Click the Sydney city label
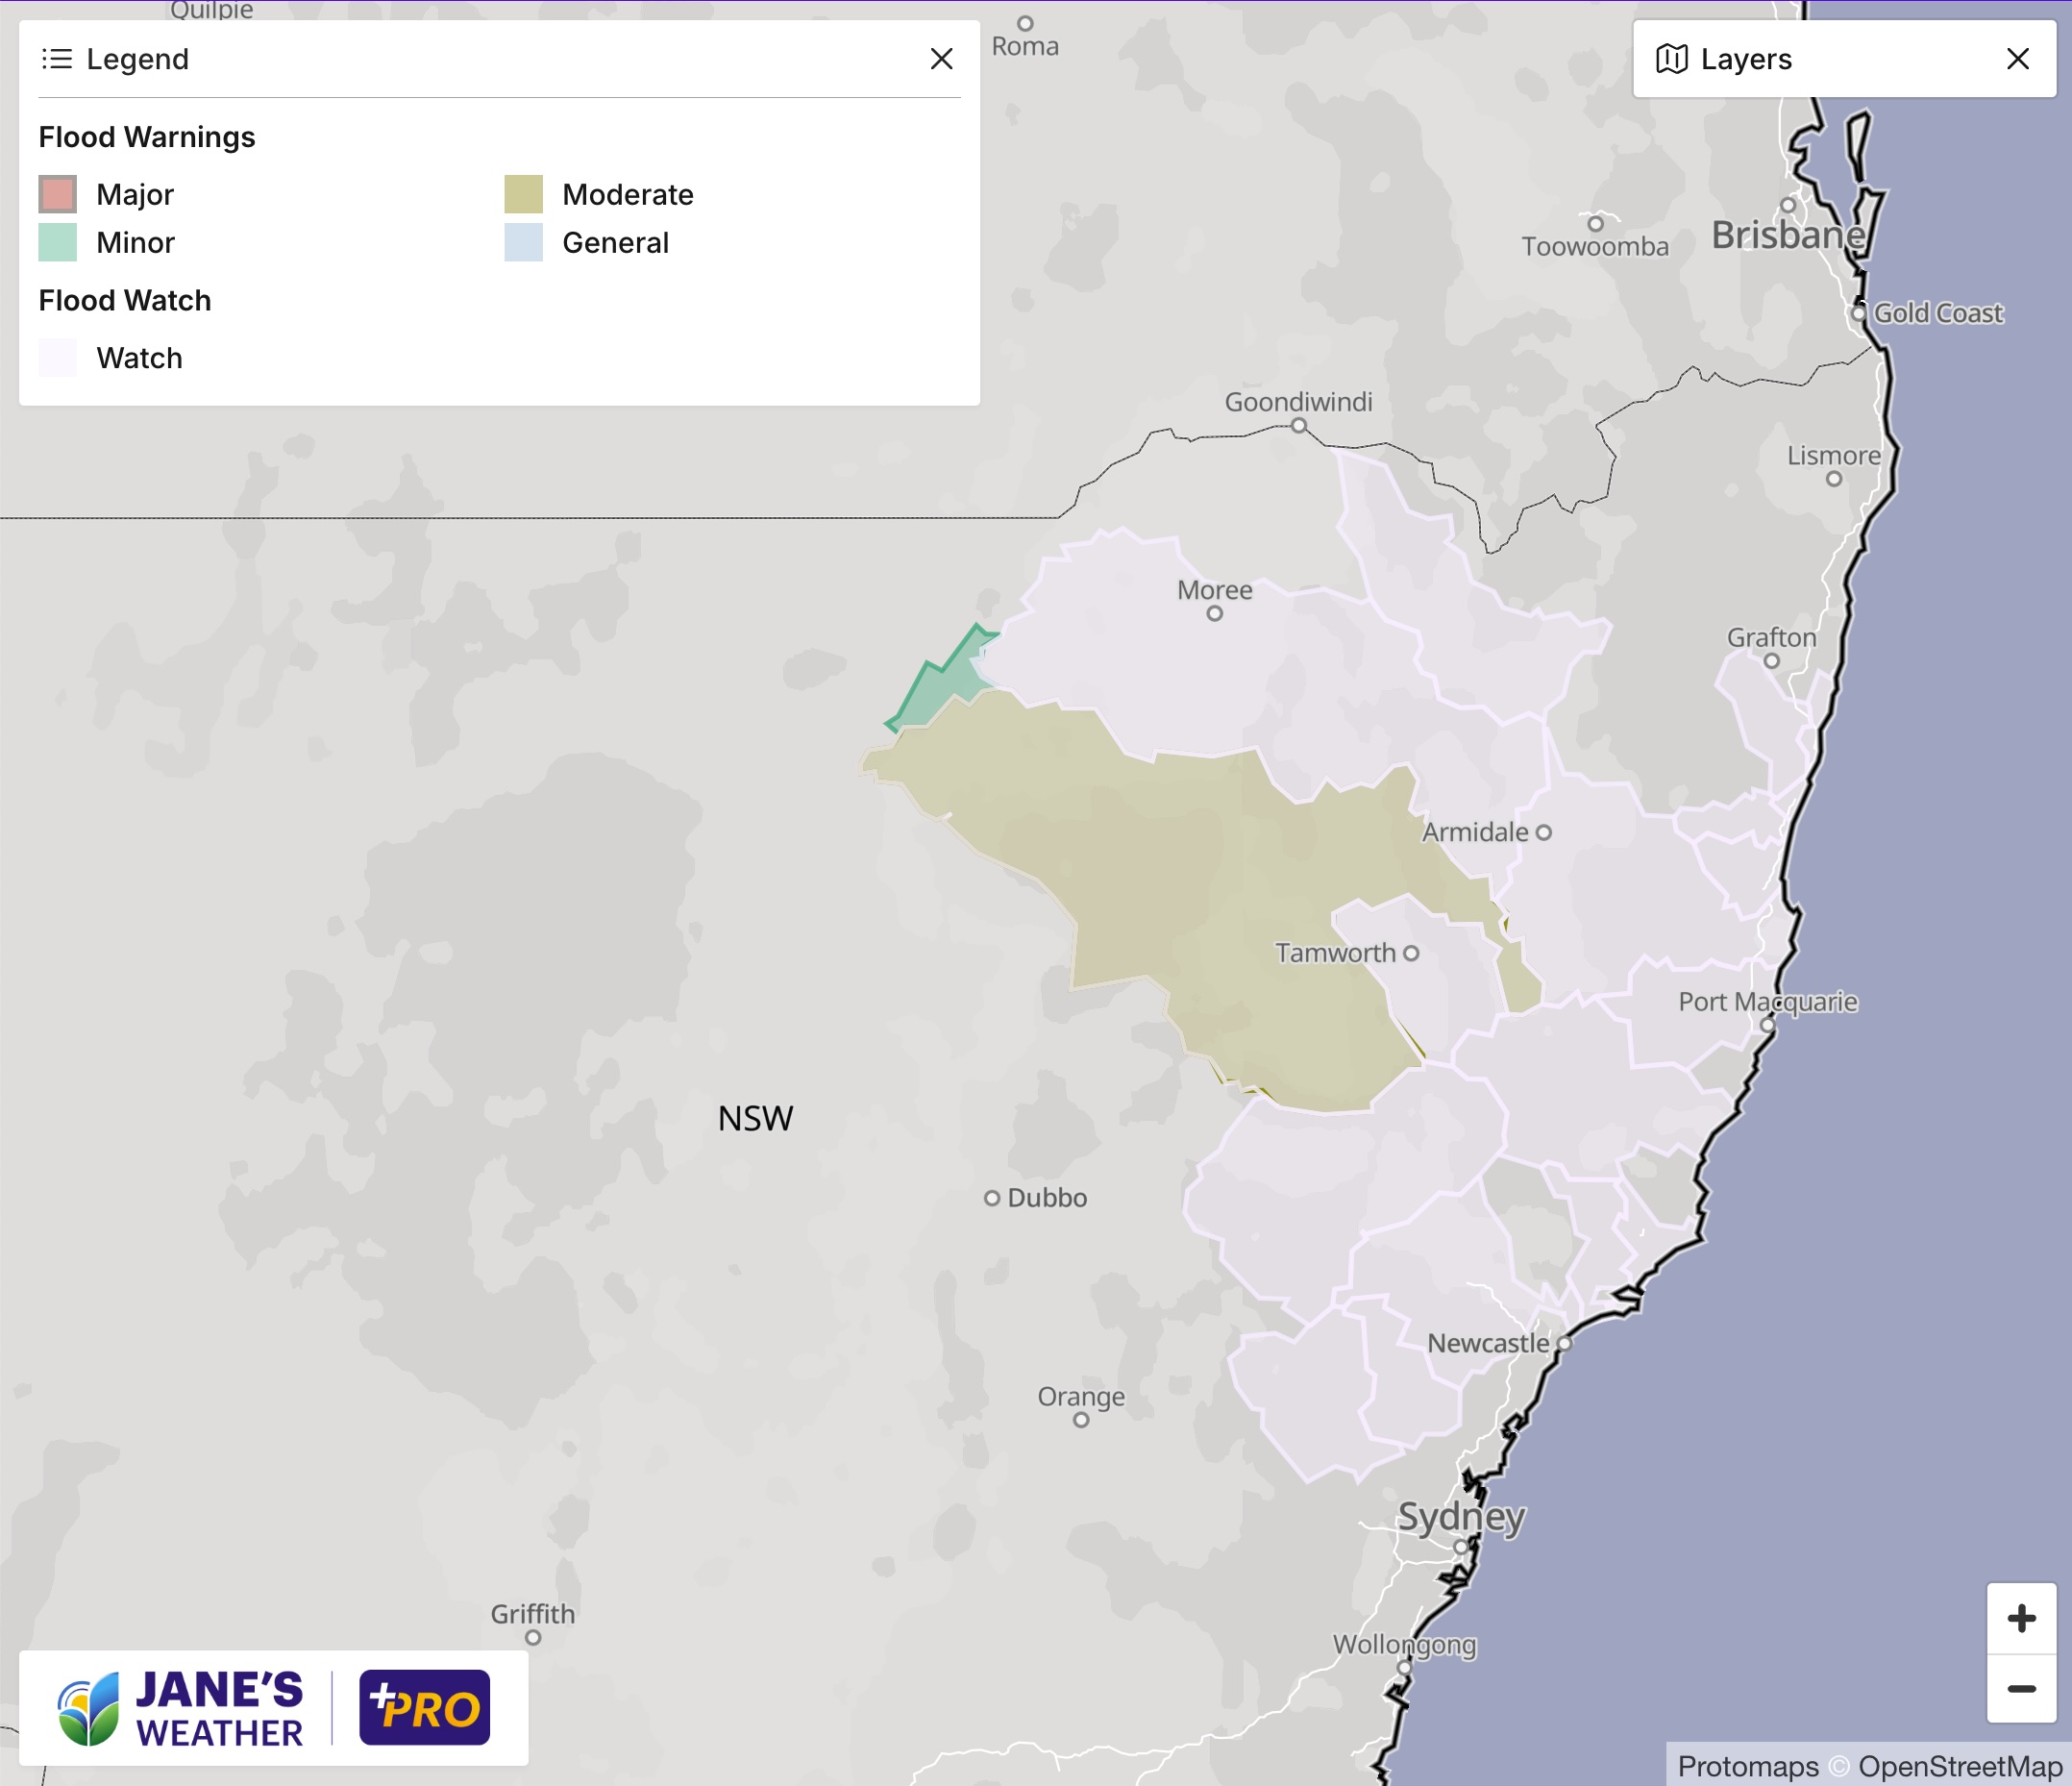 tap(1461, 1517)
